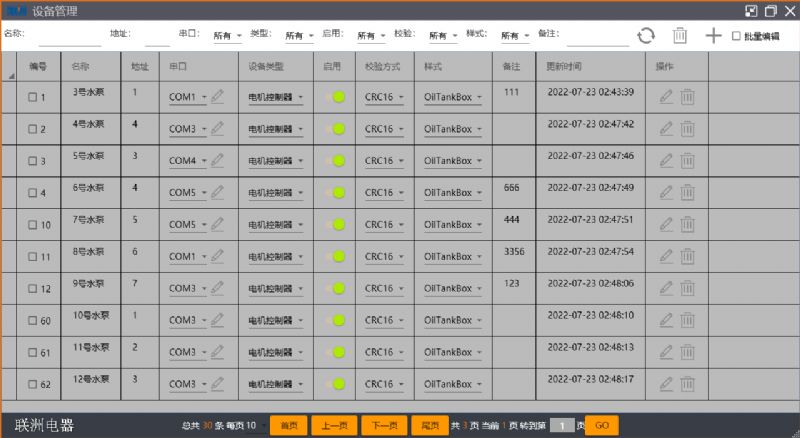The width and height of the screenshot is (800, 438).
Task: Open the 类型 filter dropdown
Action: click(298, 35)
